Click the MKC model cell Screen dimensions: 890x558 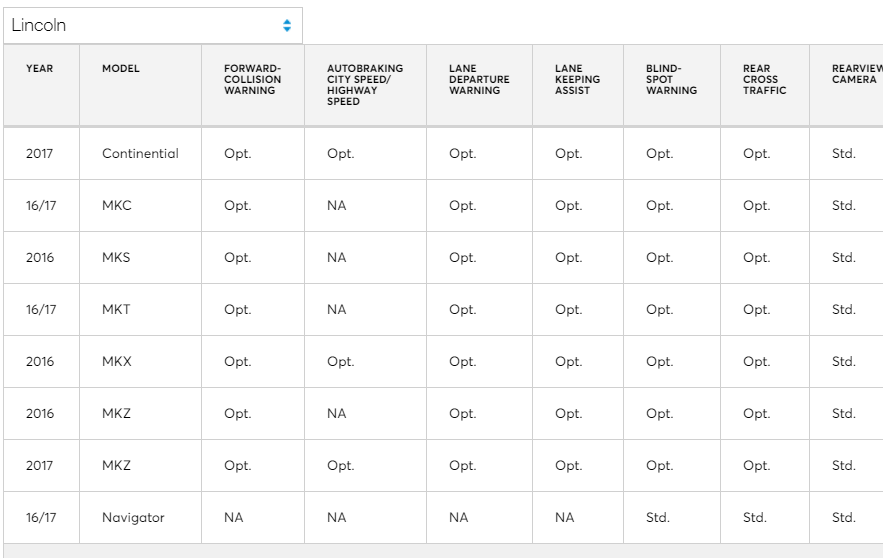point(140,205)
